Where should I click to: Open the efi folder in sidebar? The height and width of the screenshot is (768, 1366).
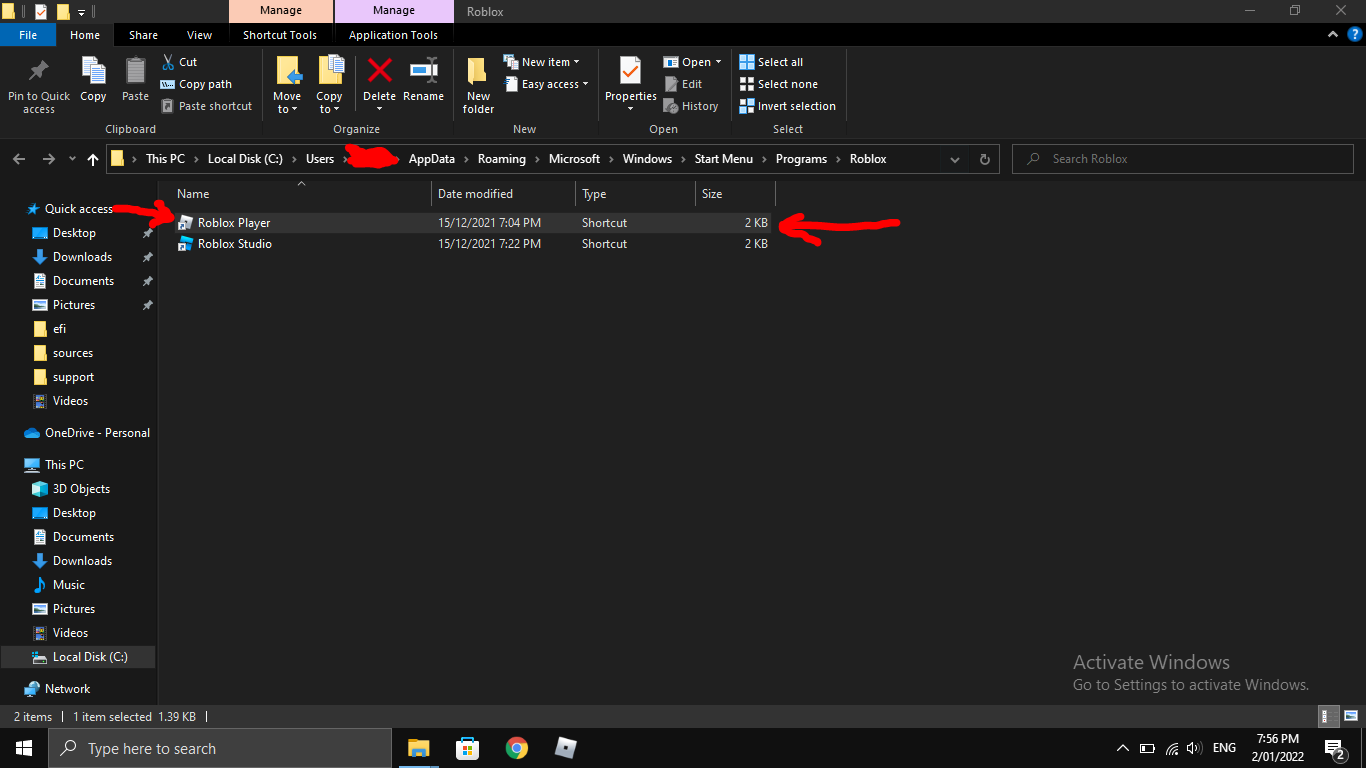(59, 329)
